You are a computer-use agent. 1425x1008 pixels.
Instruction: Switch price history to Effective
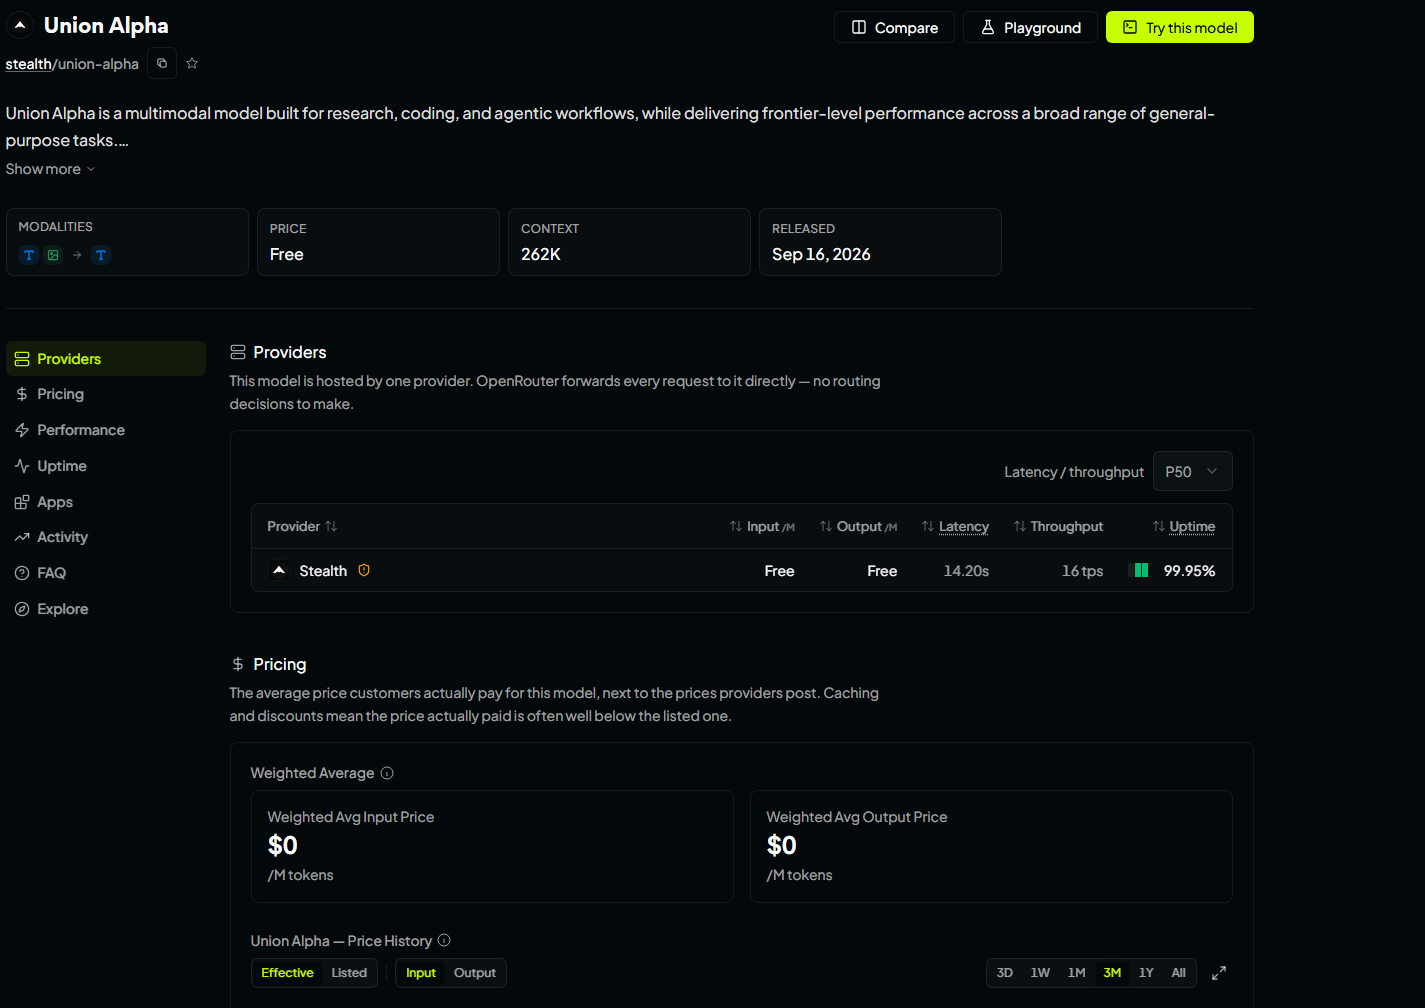(287, 973)
